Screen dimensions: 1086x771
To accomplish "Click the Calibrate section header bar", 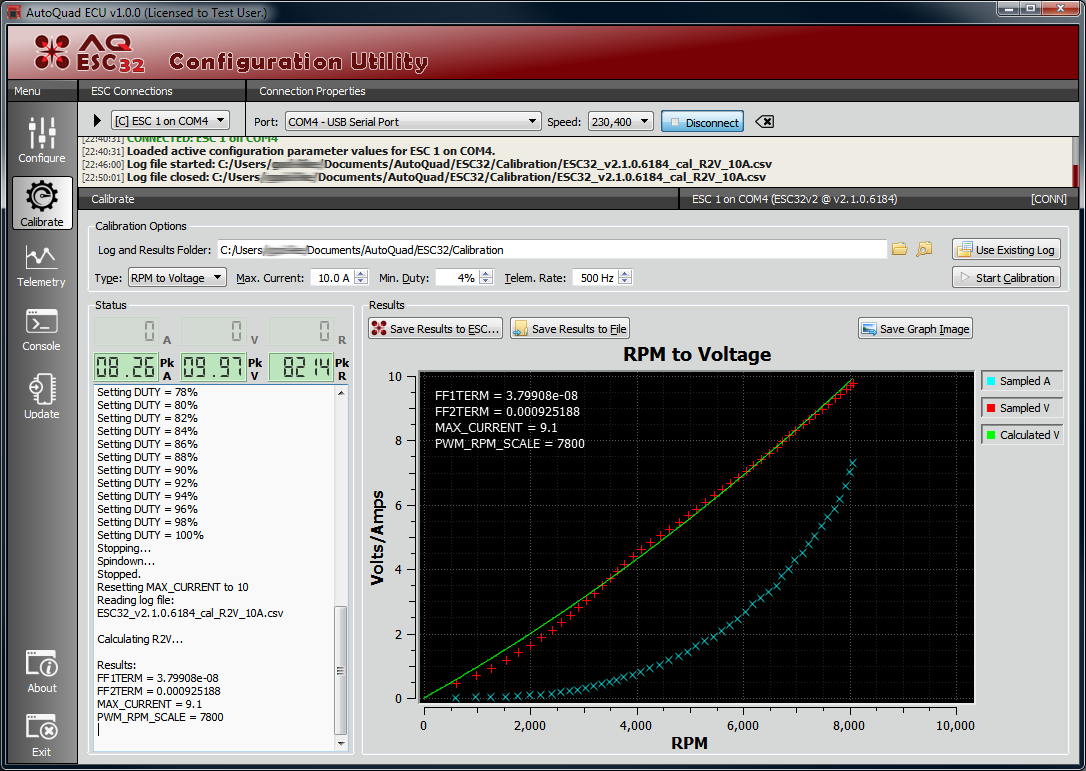I will (x=378, y=199).
